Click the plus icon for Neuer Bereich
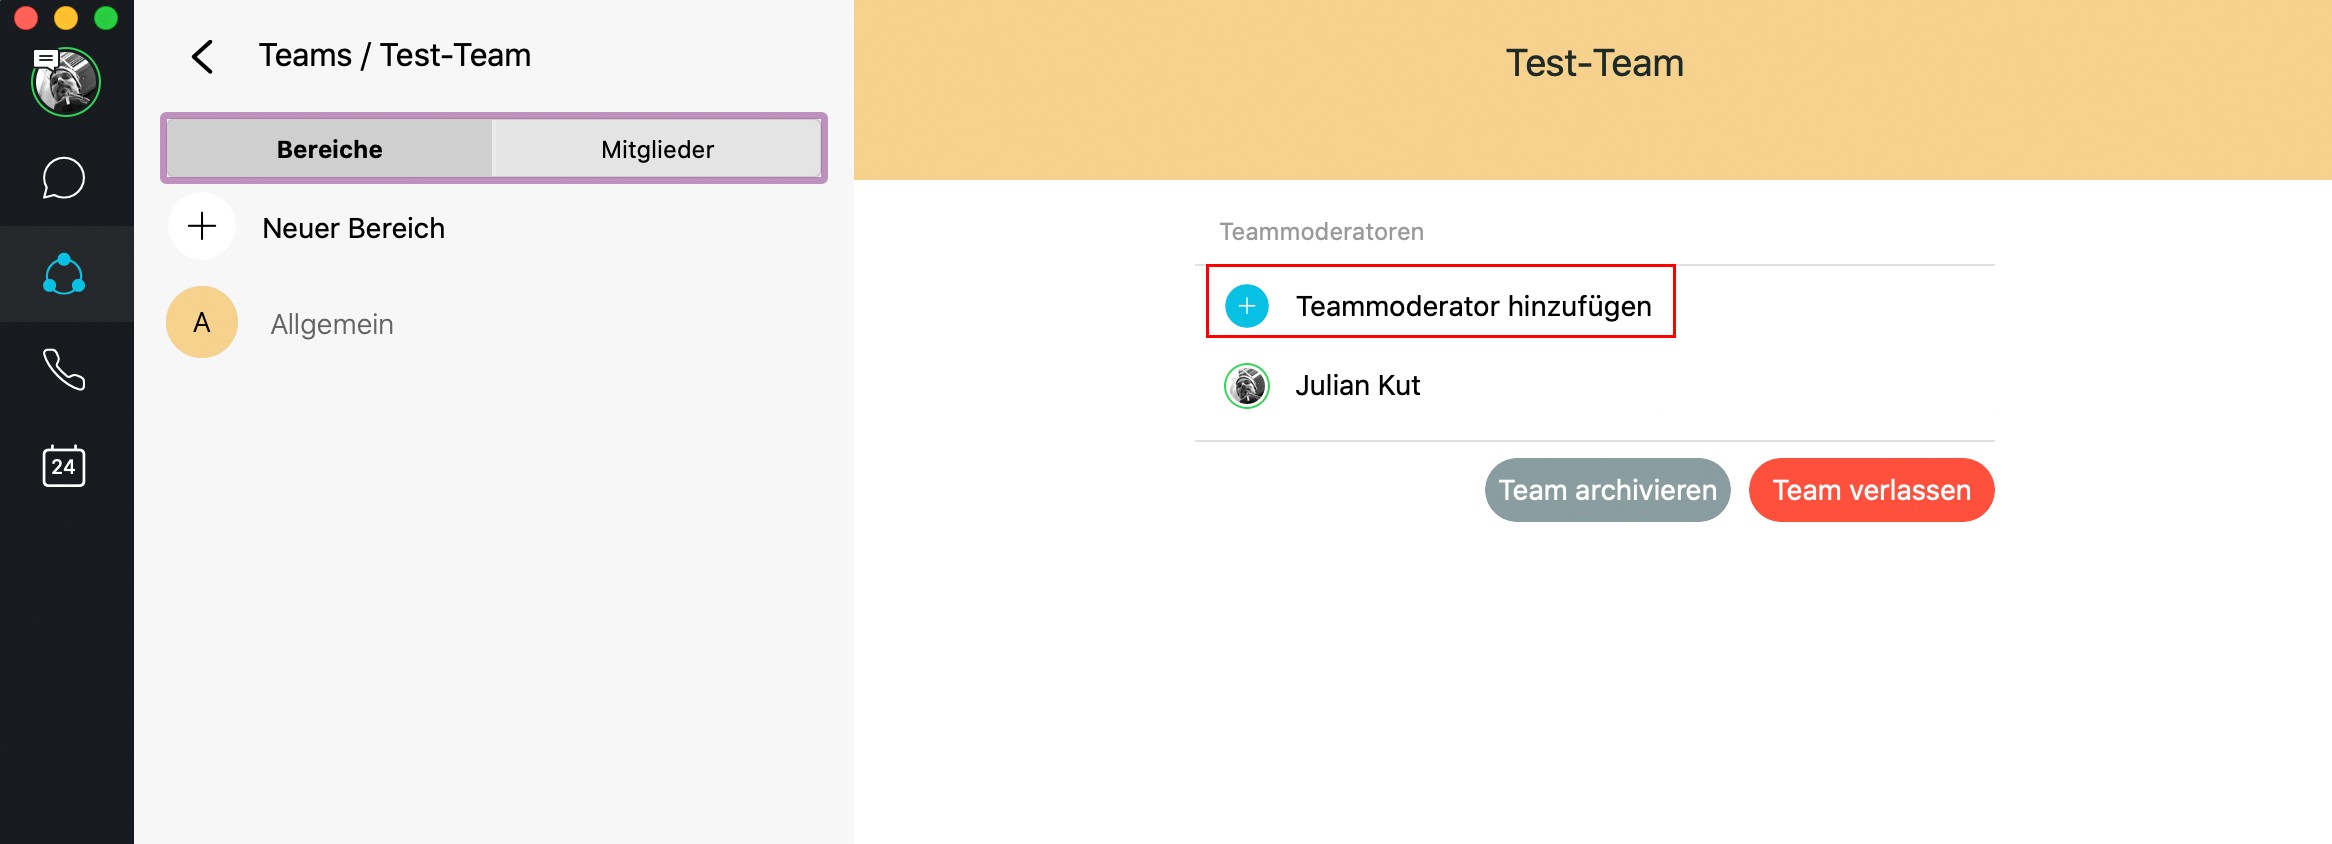Screen dimensions: 2332x844 202,227
